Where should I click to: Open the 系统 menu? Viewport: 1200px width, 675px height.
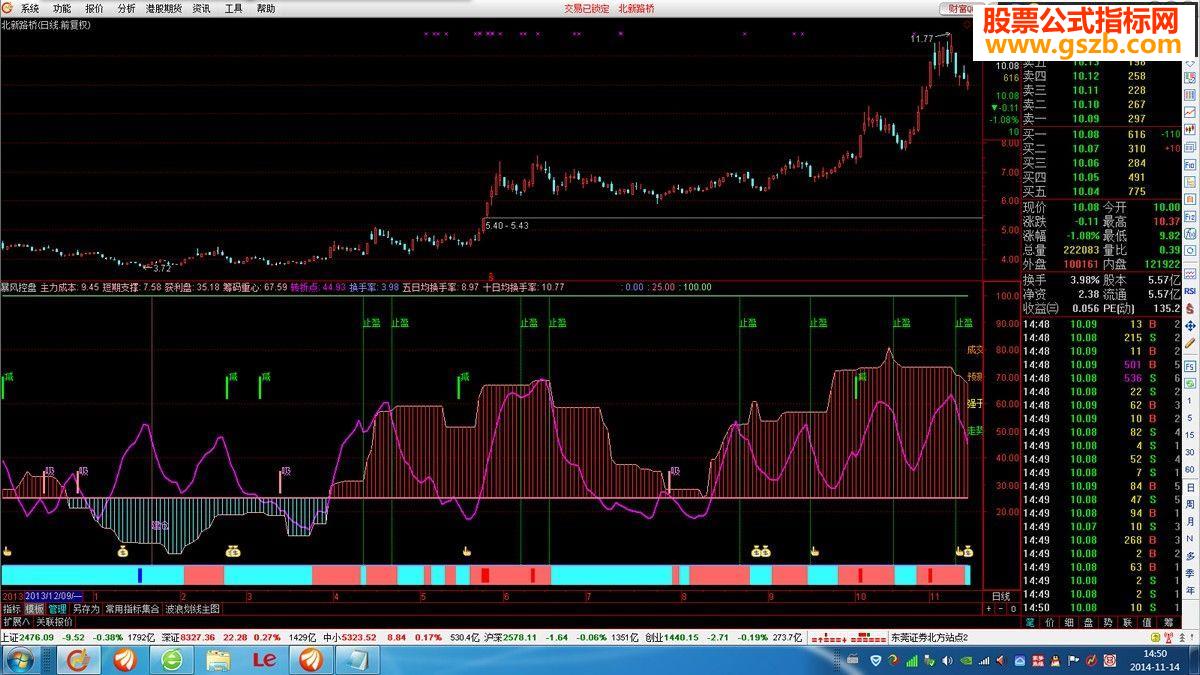point(30,8)
